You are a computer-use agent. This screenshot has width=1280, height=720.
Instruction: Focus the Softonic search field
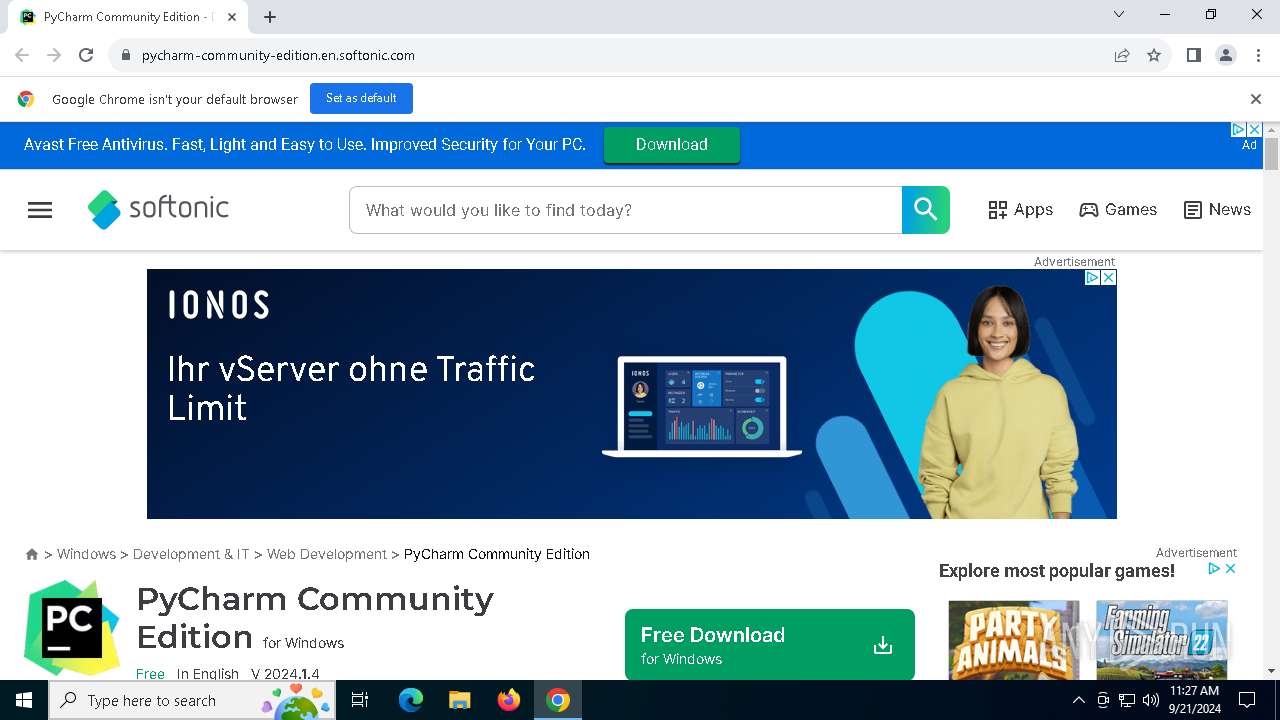[x=626, y=210]
